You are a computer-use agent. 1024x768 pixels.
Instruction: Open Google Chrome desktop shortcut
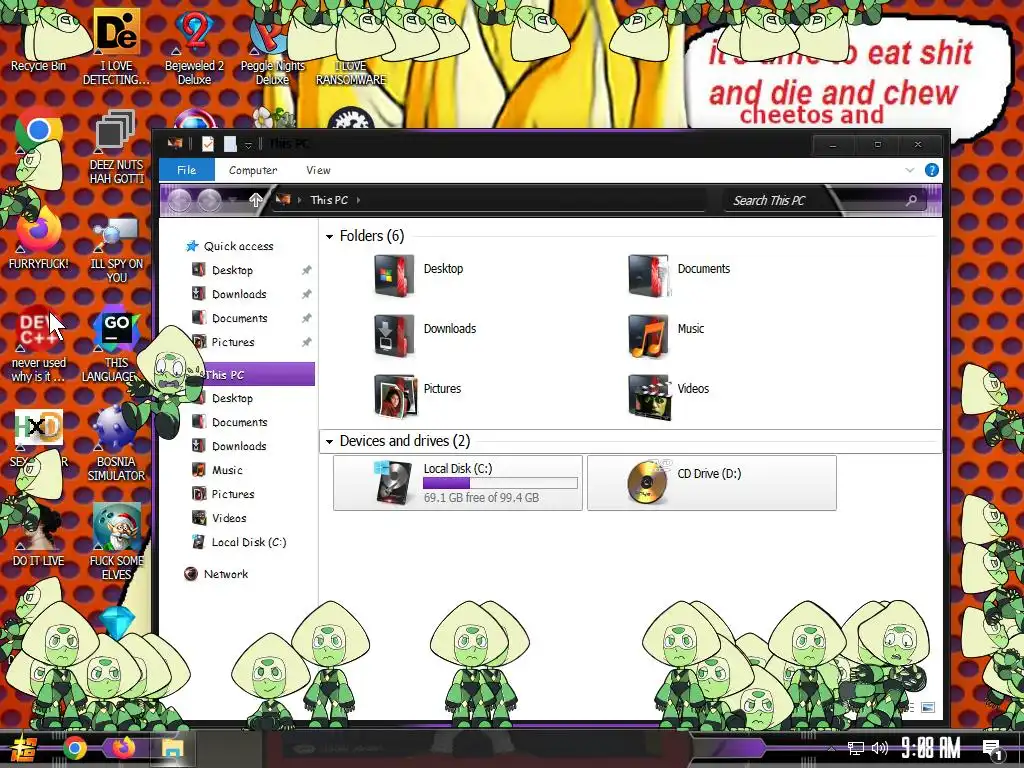pos(39,131)
